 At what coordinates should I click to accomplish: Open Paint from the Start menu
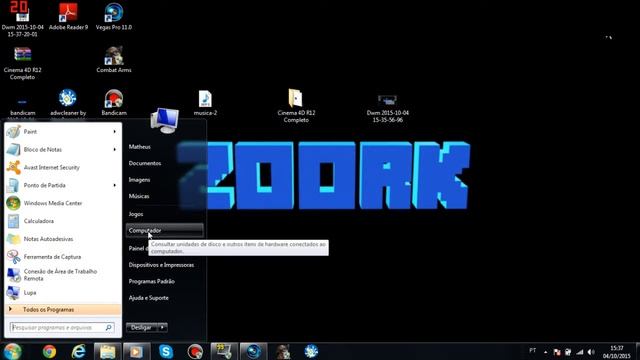pyautogui.click(x=63, y=131)
